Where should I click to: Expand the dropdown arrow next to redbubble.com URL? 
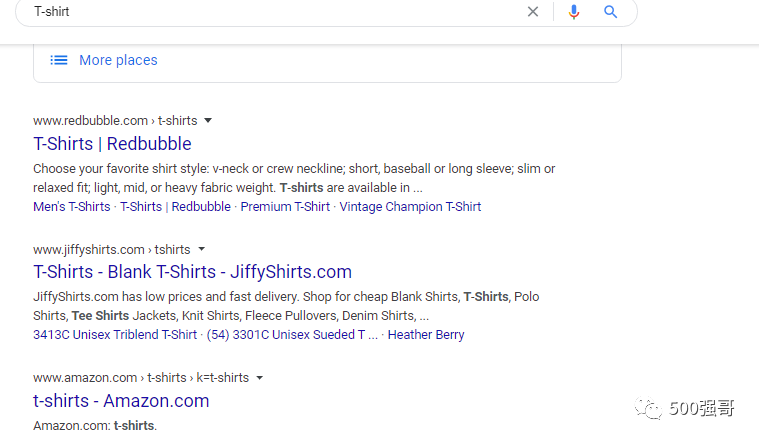208,120
